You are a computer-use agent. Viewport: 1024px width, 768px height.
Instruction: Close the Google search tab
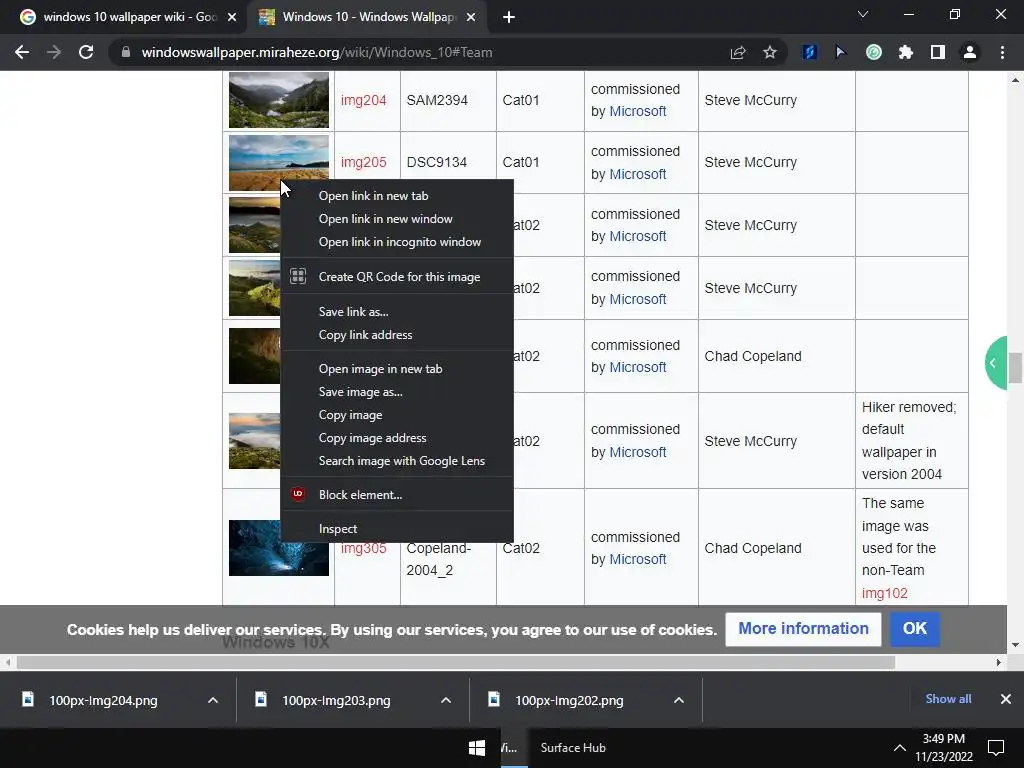pyautogui.click(x=232, y=17)
